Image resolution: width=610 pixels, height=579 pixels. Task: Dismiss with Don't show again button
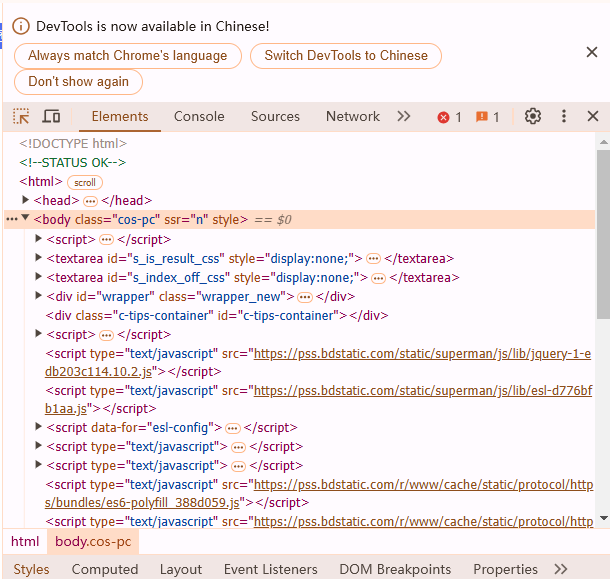78,82
